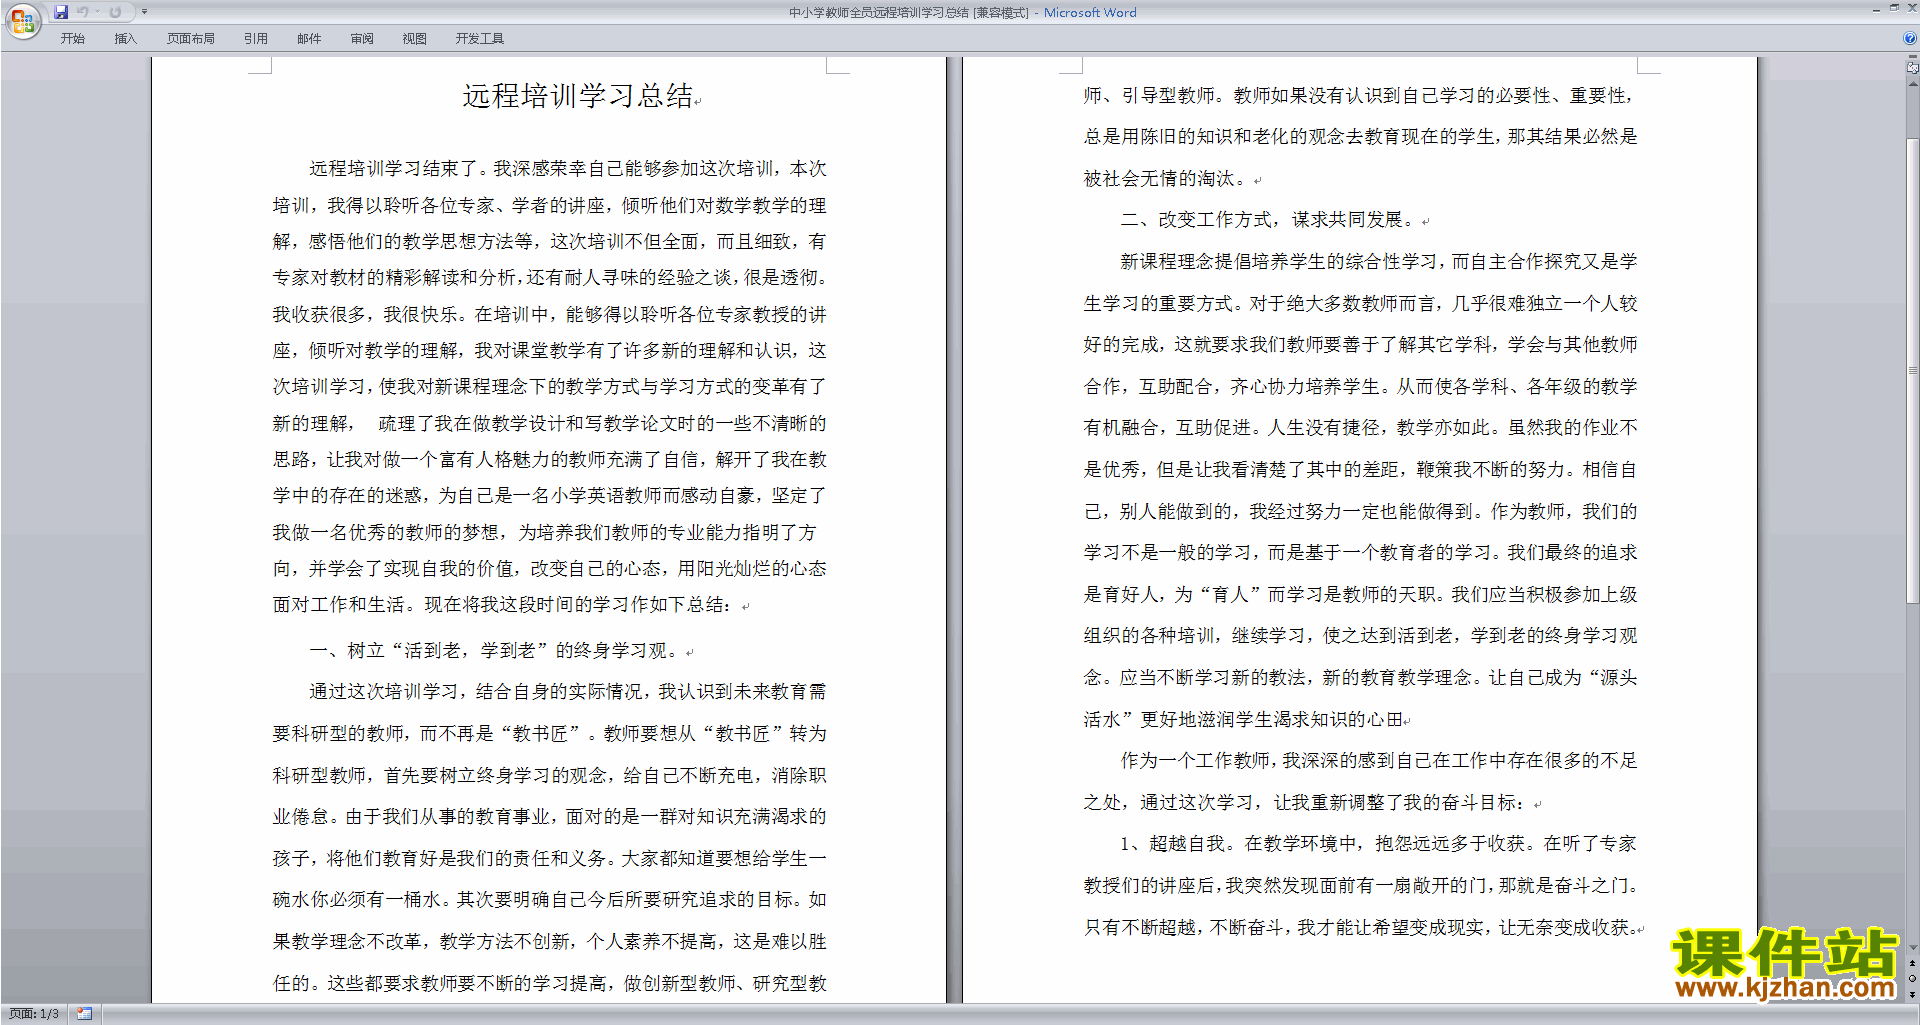
Task: Click the line starting 新课程理念提倡培养学生
Action: point(1379,262)
